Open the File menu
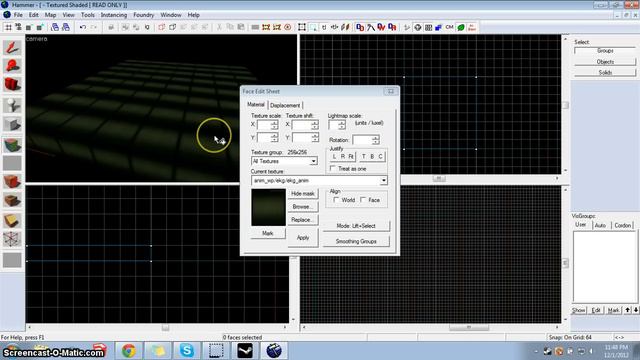Viewport: 640px width, 360px height. [18, 15]
